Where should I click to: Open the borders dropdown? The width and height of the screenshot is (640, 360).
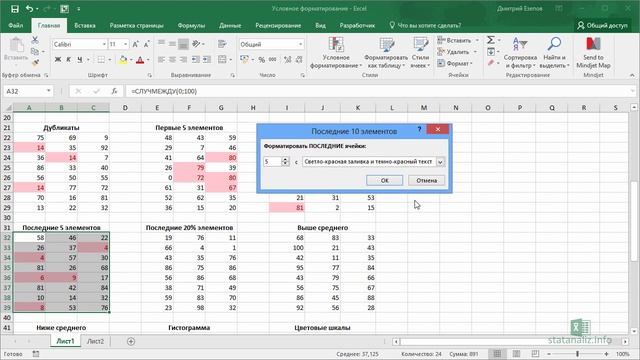pos(109,60)
